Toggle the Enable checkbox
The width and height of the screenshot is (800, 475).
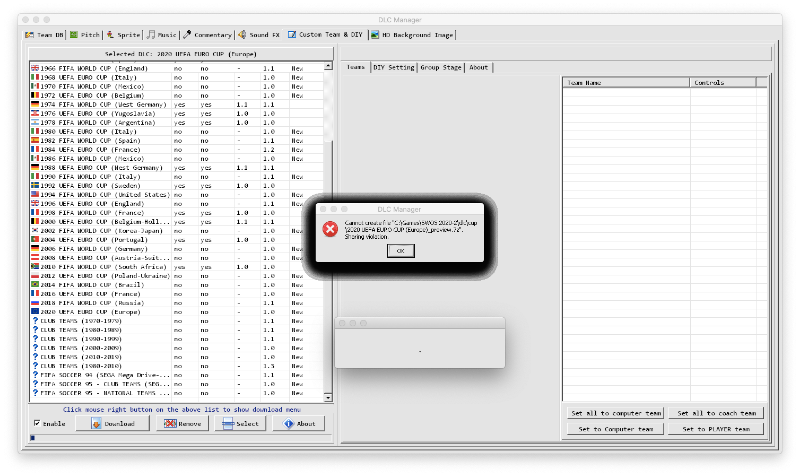click(x=37, y=424)
